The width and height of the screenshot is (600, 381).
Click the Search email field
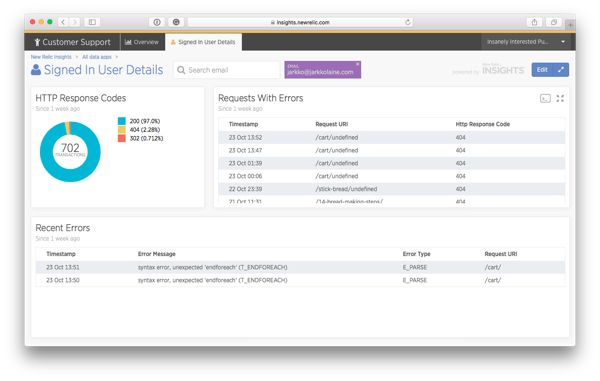(227, 70)
